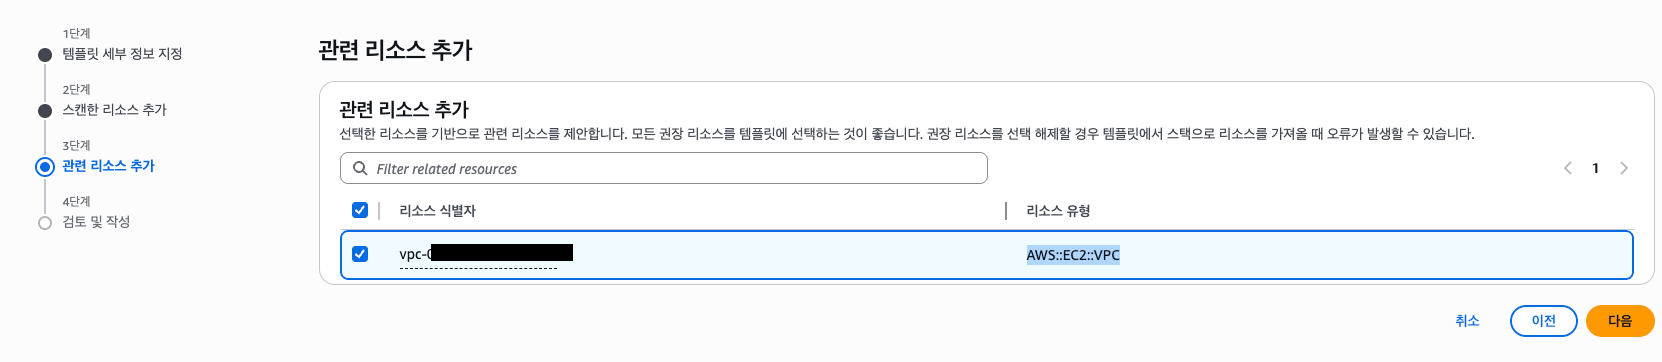Click step 4 empty circle marker
The height and width of the screenshot is (362, 1662).
click(45, 223)
